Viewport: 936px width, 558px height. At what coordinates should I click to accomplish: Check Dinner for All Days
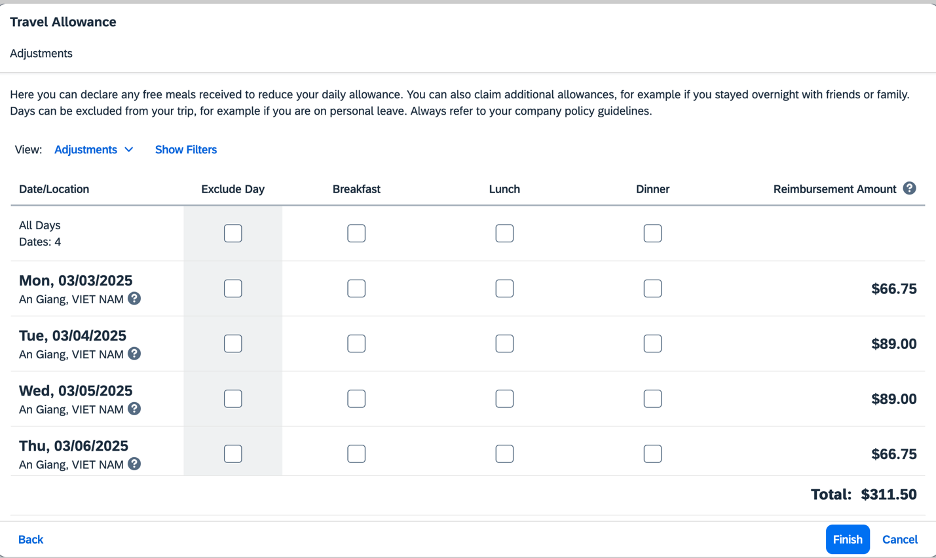point(652,233)
